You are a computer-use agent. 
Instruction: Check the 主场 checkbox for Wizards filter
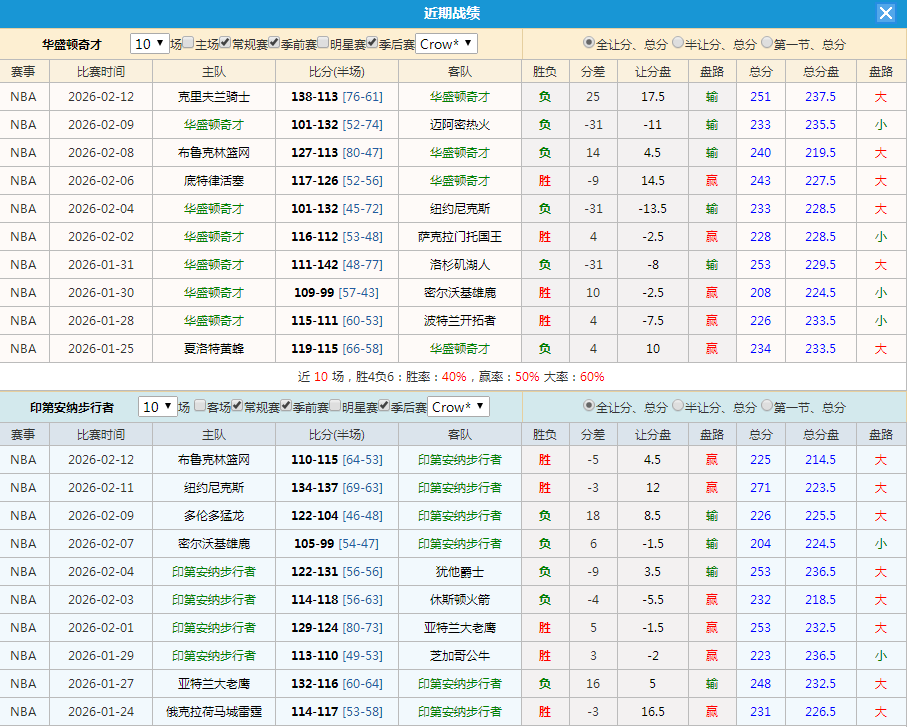coord(186,44)
